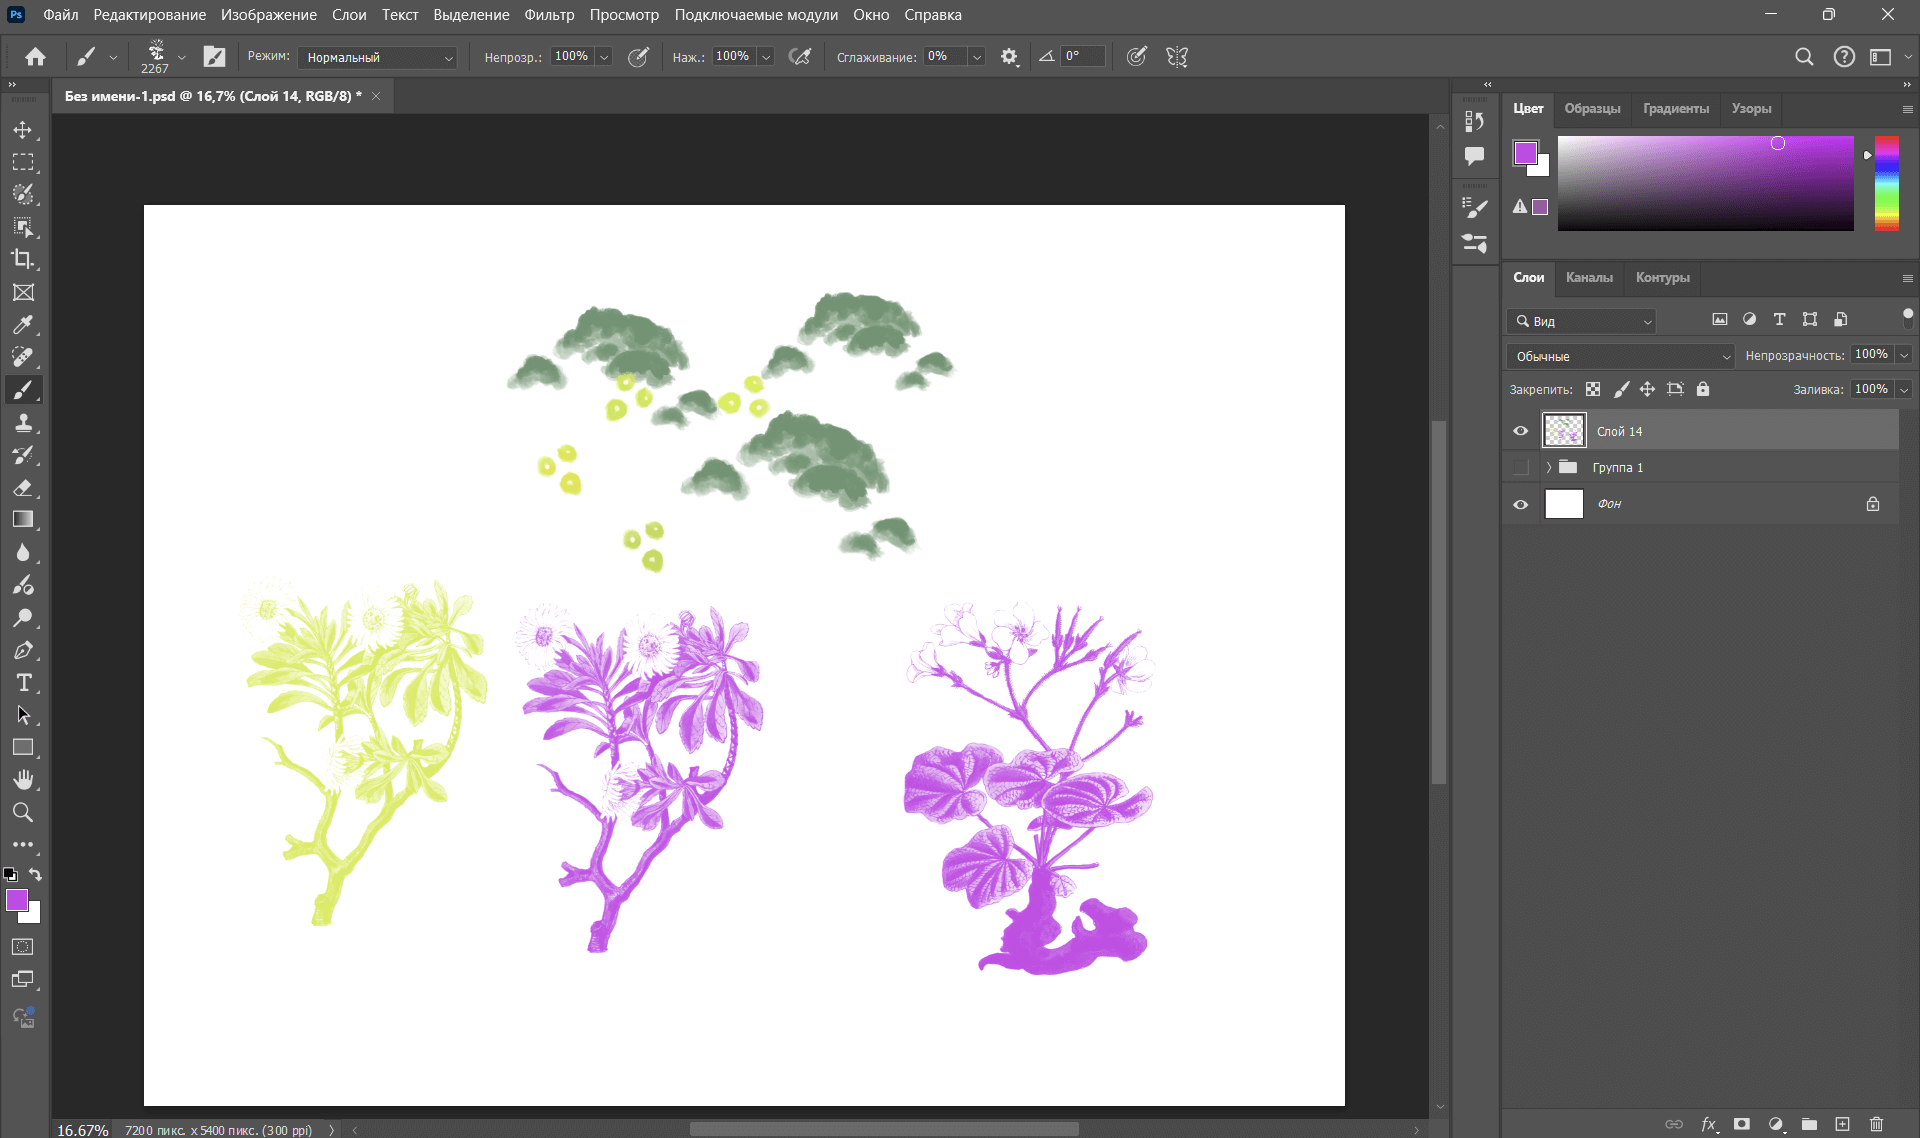The height and width of the screenshot is (1138, 1920).
Task: Toggle pressure for size button
Action: coord(1136,57)
